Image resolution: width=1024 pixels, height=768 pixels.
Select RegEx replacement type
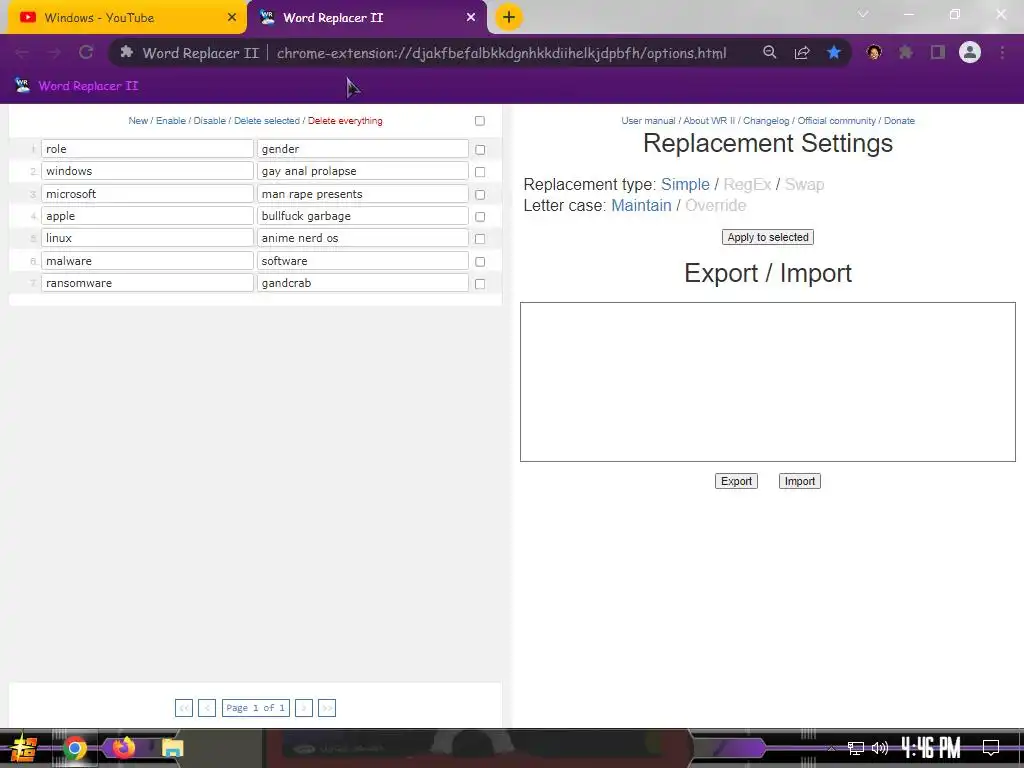pos(747,184)
